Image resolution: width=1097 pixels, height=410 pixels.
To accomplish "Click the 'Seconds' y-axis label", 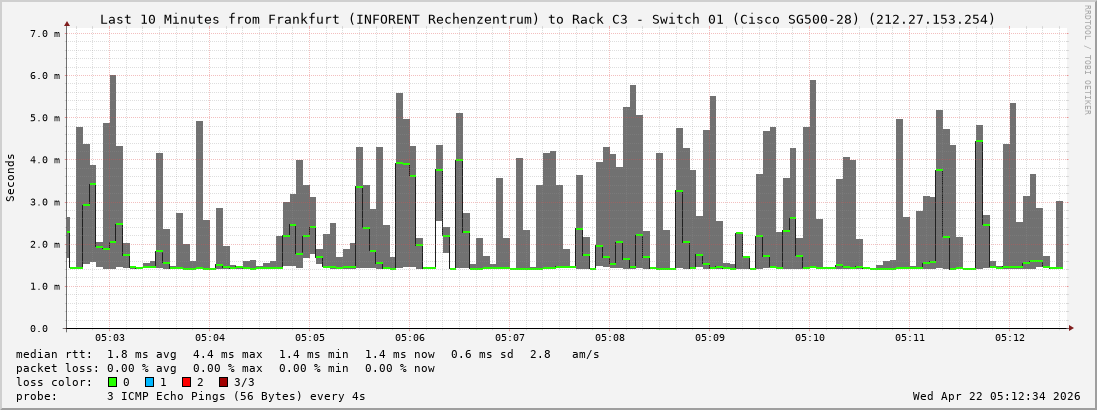I will click(11, 178).
